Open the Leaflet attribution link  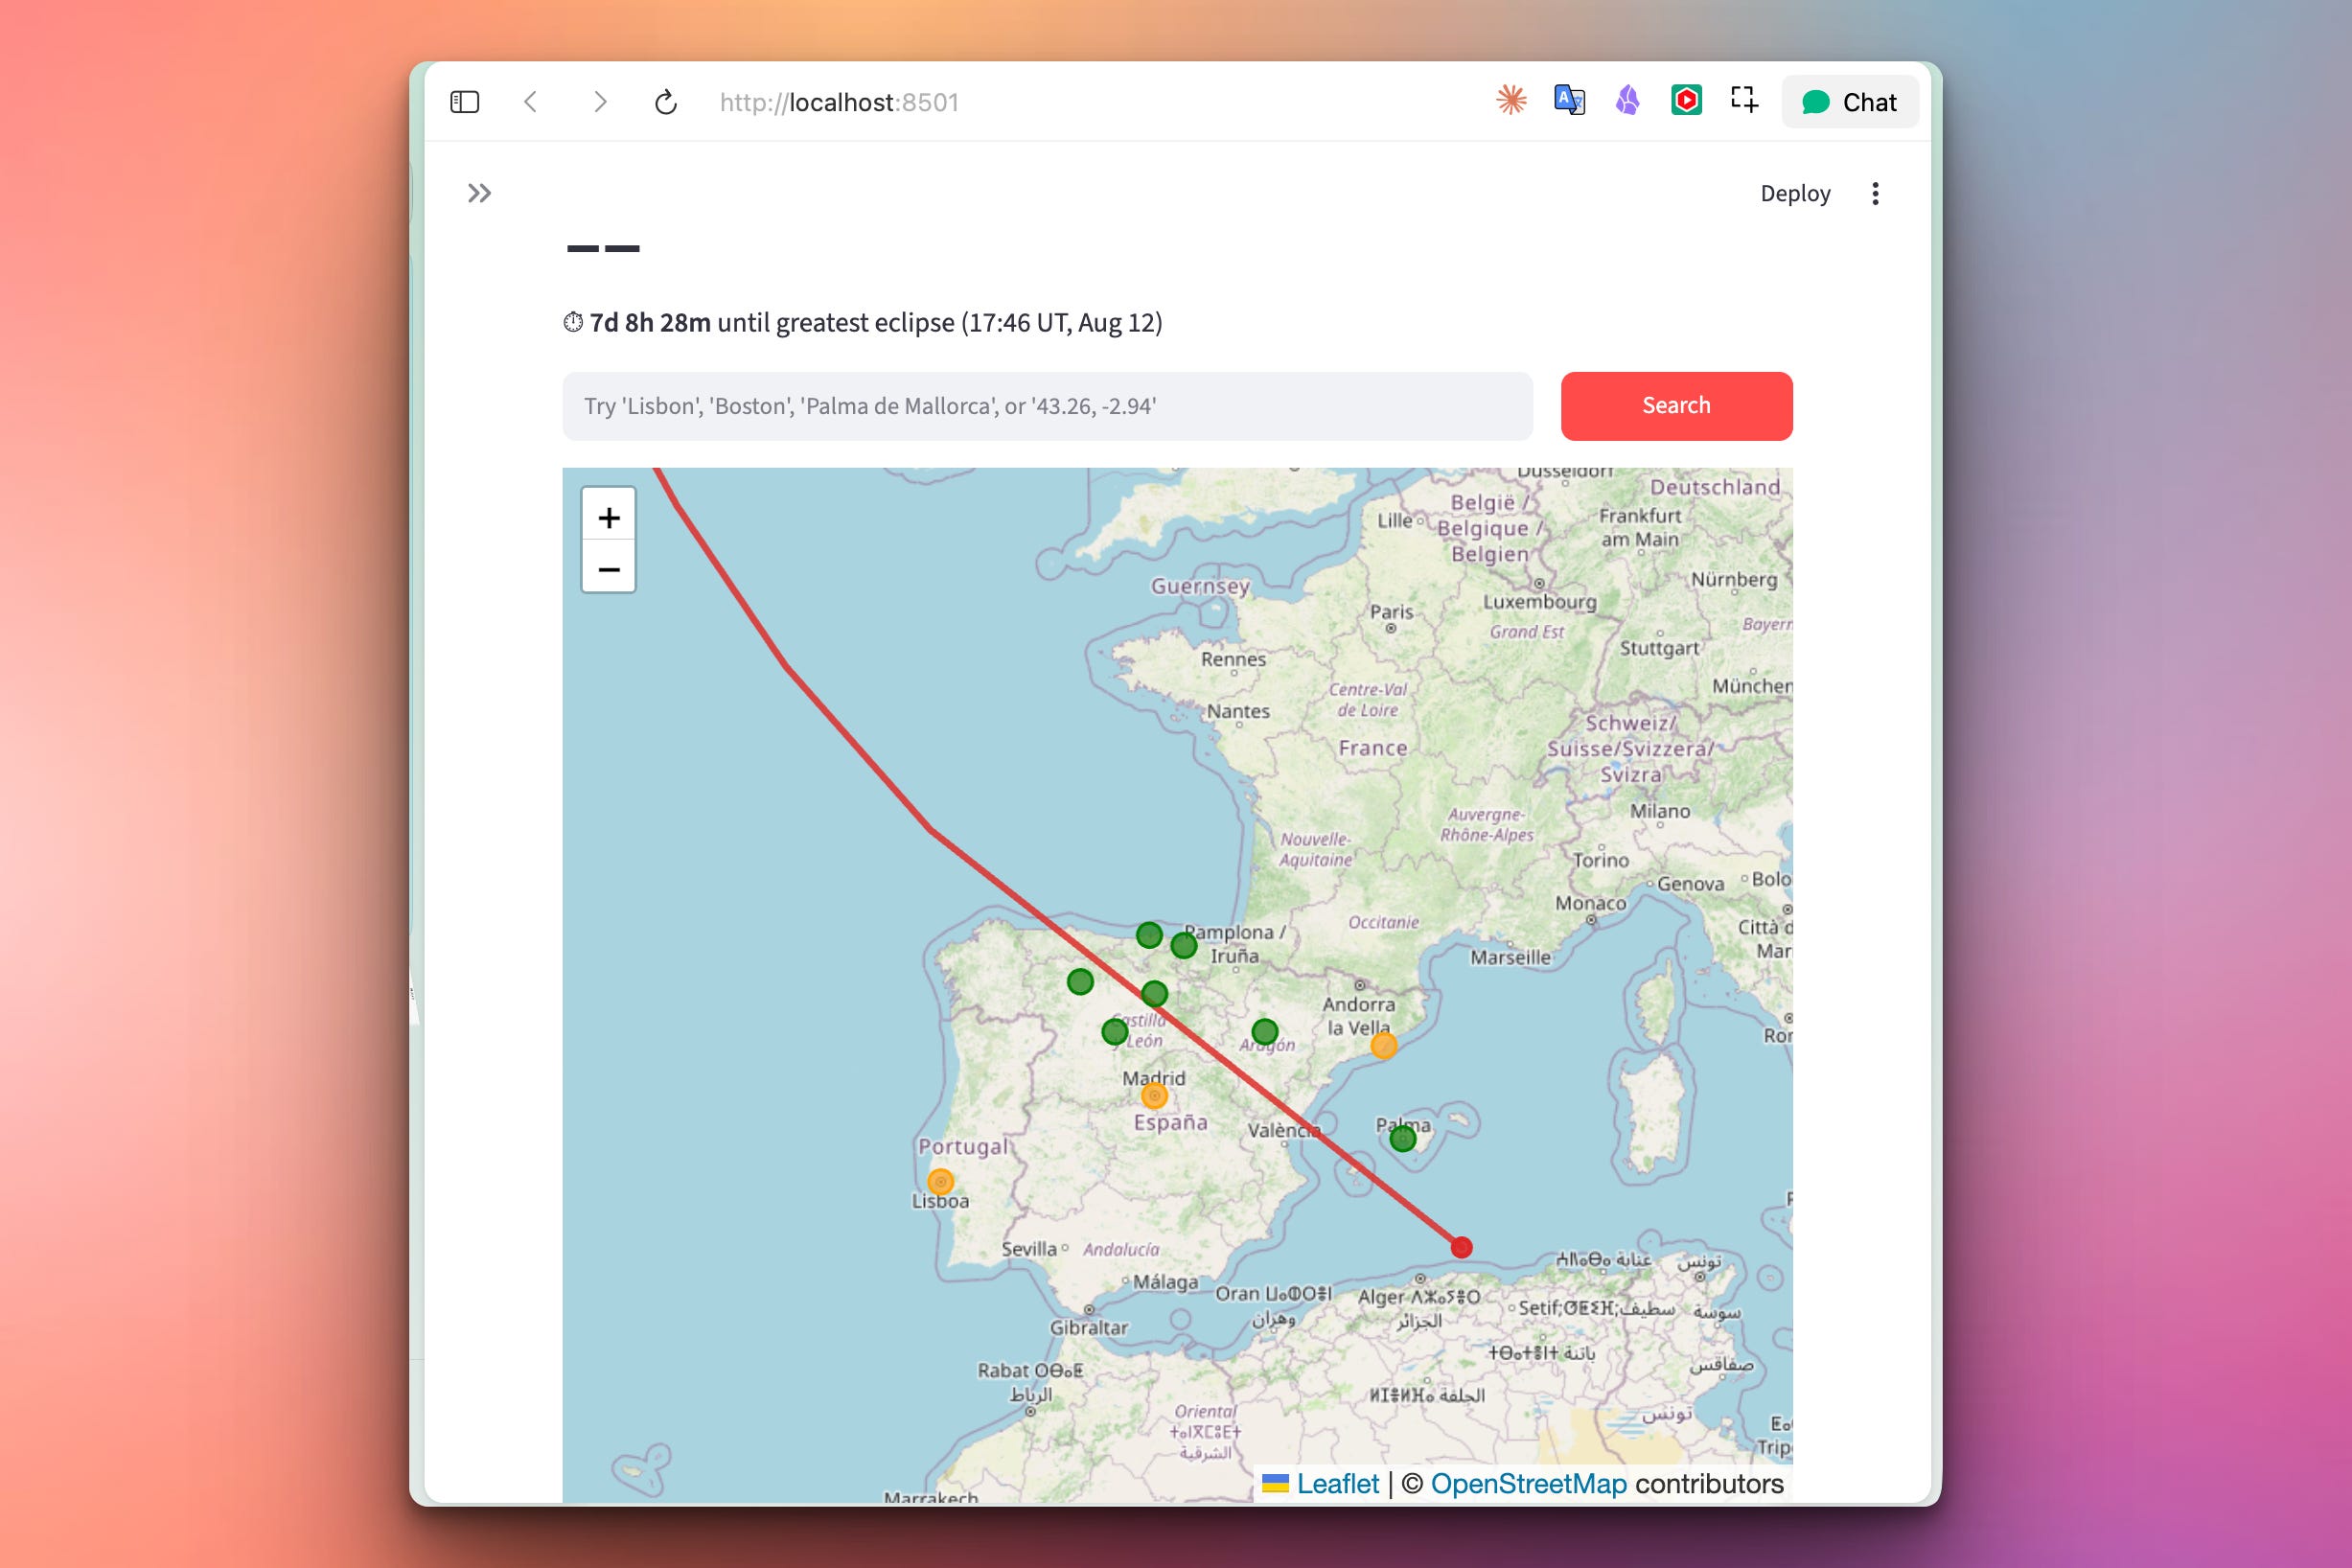pyautogui.click(x=1337, y=1484)
